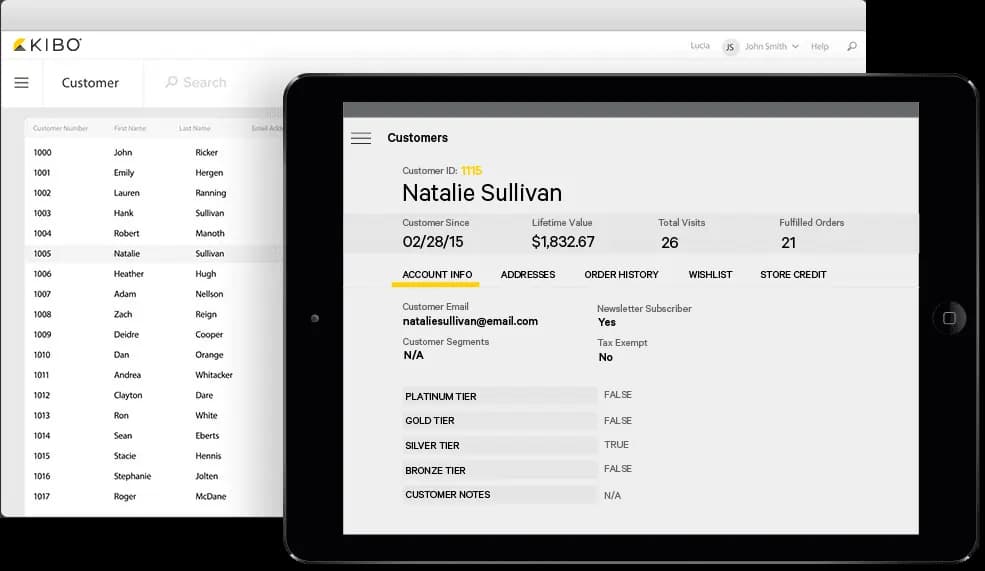Open the Order History tab
The width and height of the screenshot is (985, 571).
click(621, 275)
